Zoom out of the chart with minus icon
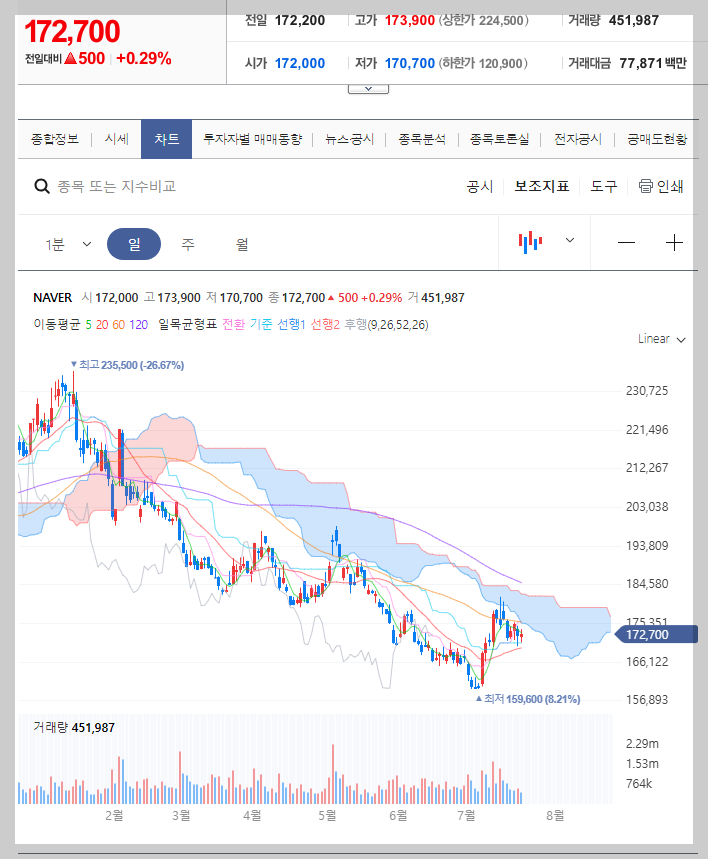Viewport: 708px width, 859px height. pyautogui.click(x=627, y=242)
